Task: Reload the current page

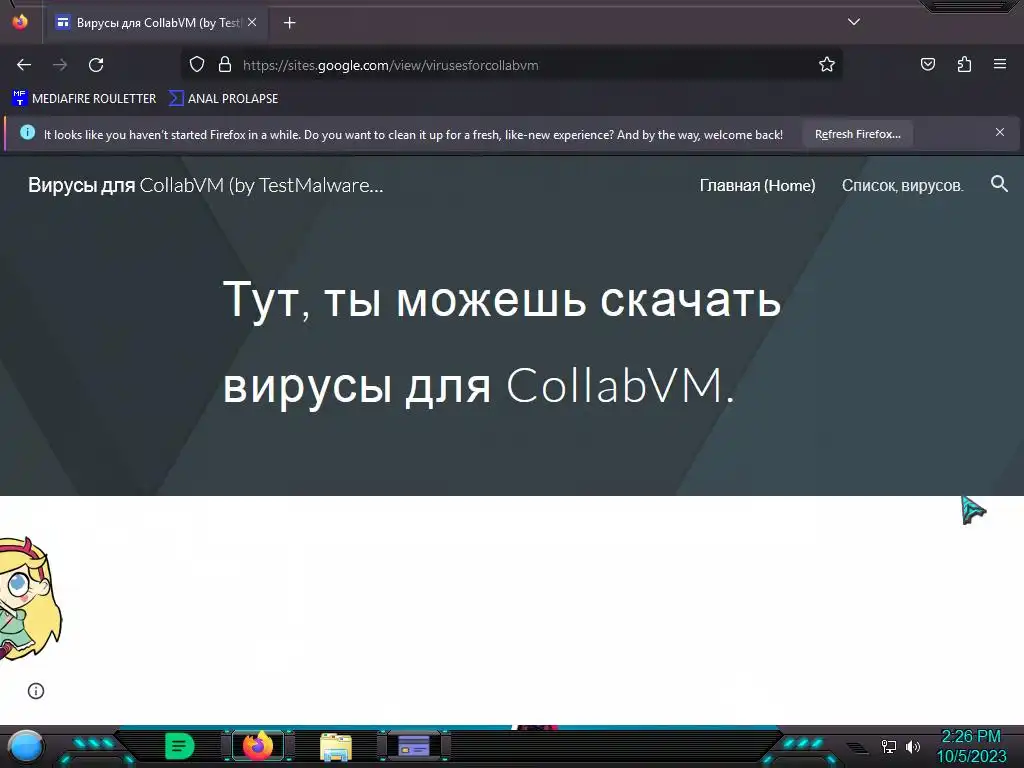Action: click(x=96, y=65)
